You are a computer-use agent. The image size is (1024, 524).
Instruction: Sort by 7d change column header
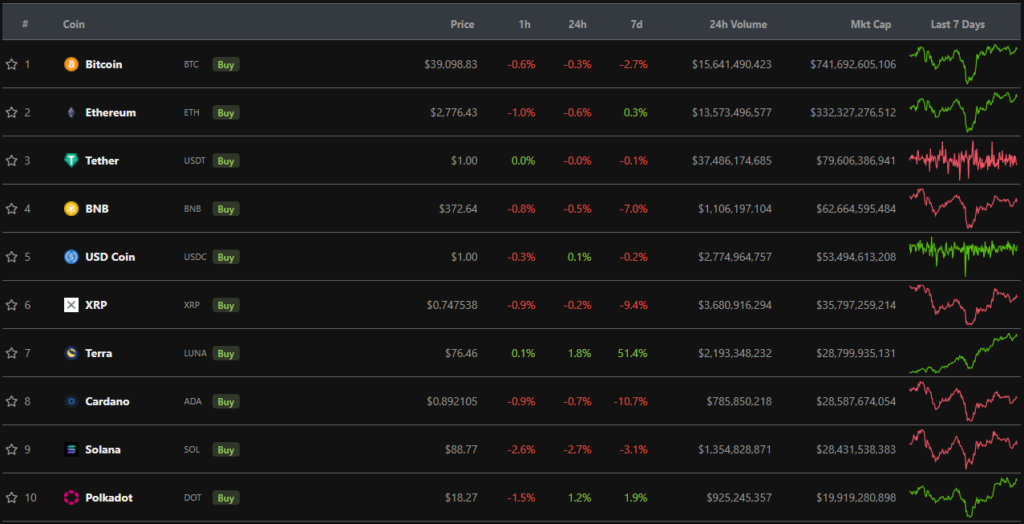(637, 24)
